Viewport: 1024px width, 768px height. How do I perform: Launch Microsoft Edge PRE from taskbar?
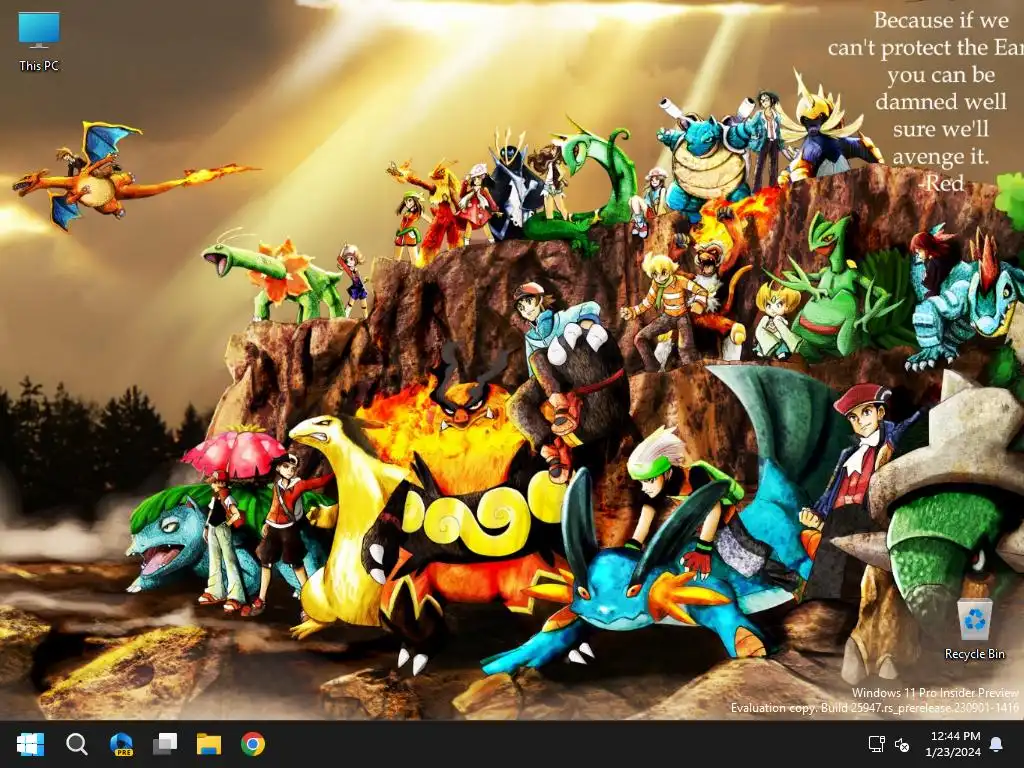121,744
